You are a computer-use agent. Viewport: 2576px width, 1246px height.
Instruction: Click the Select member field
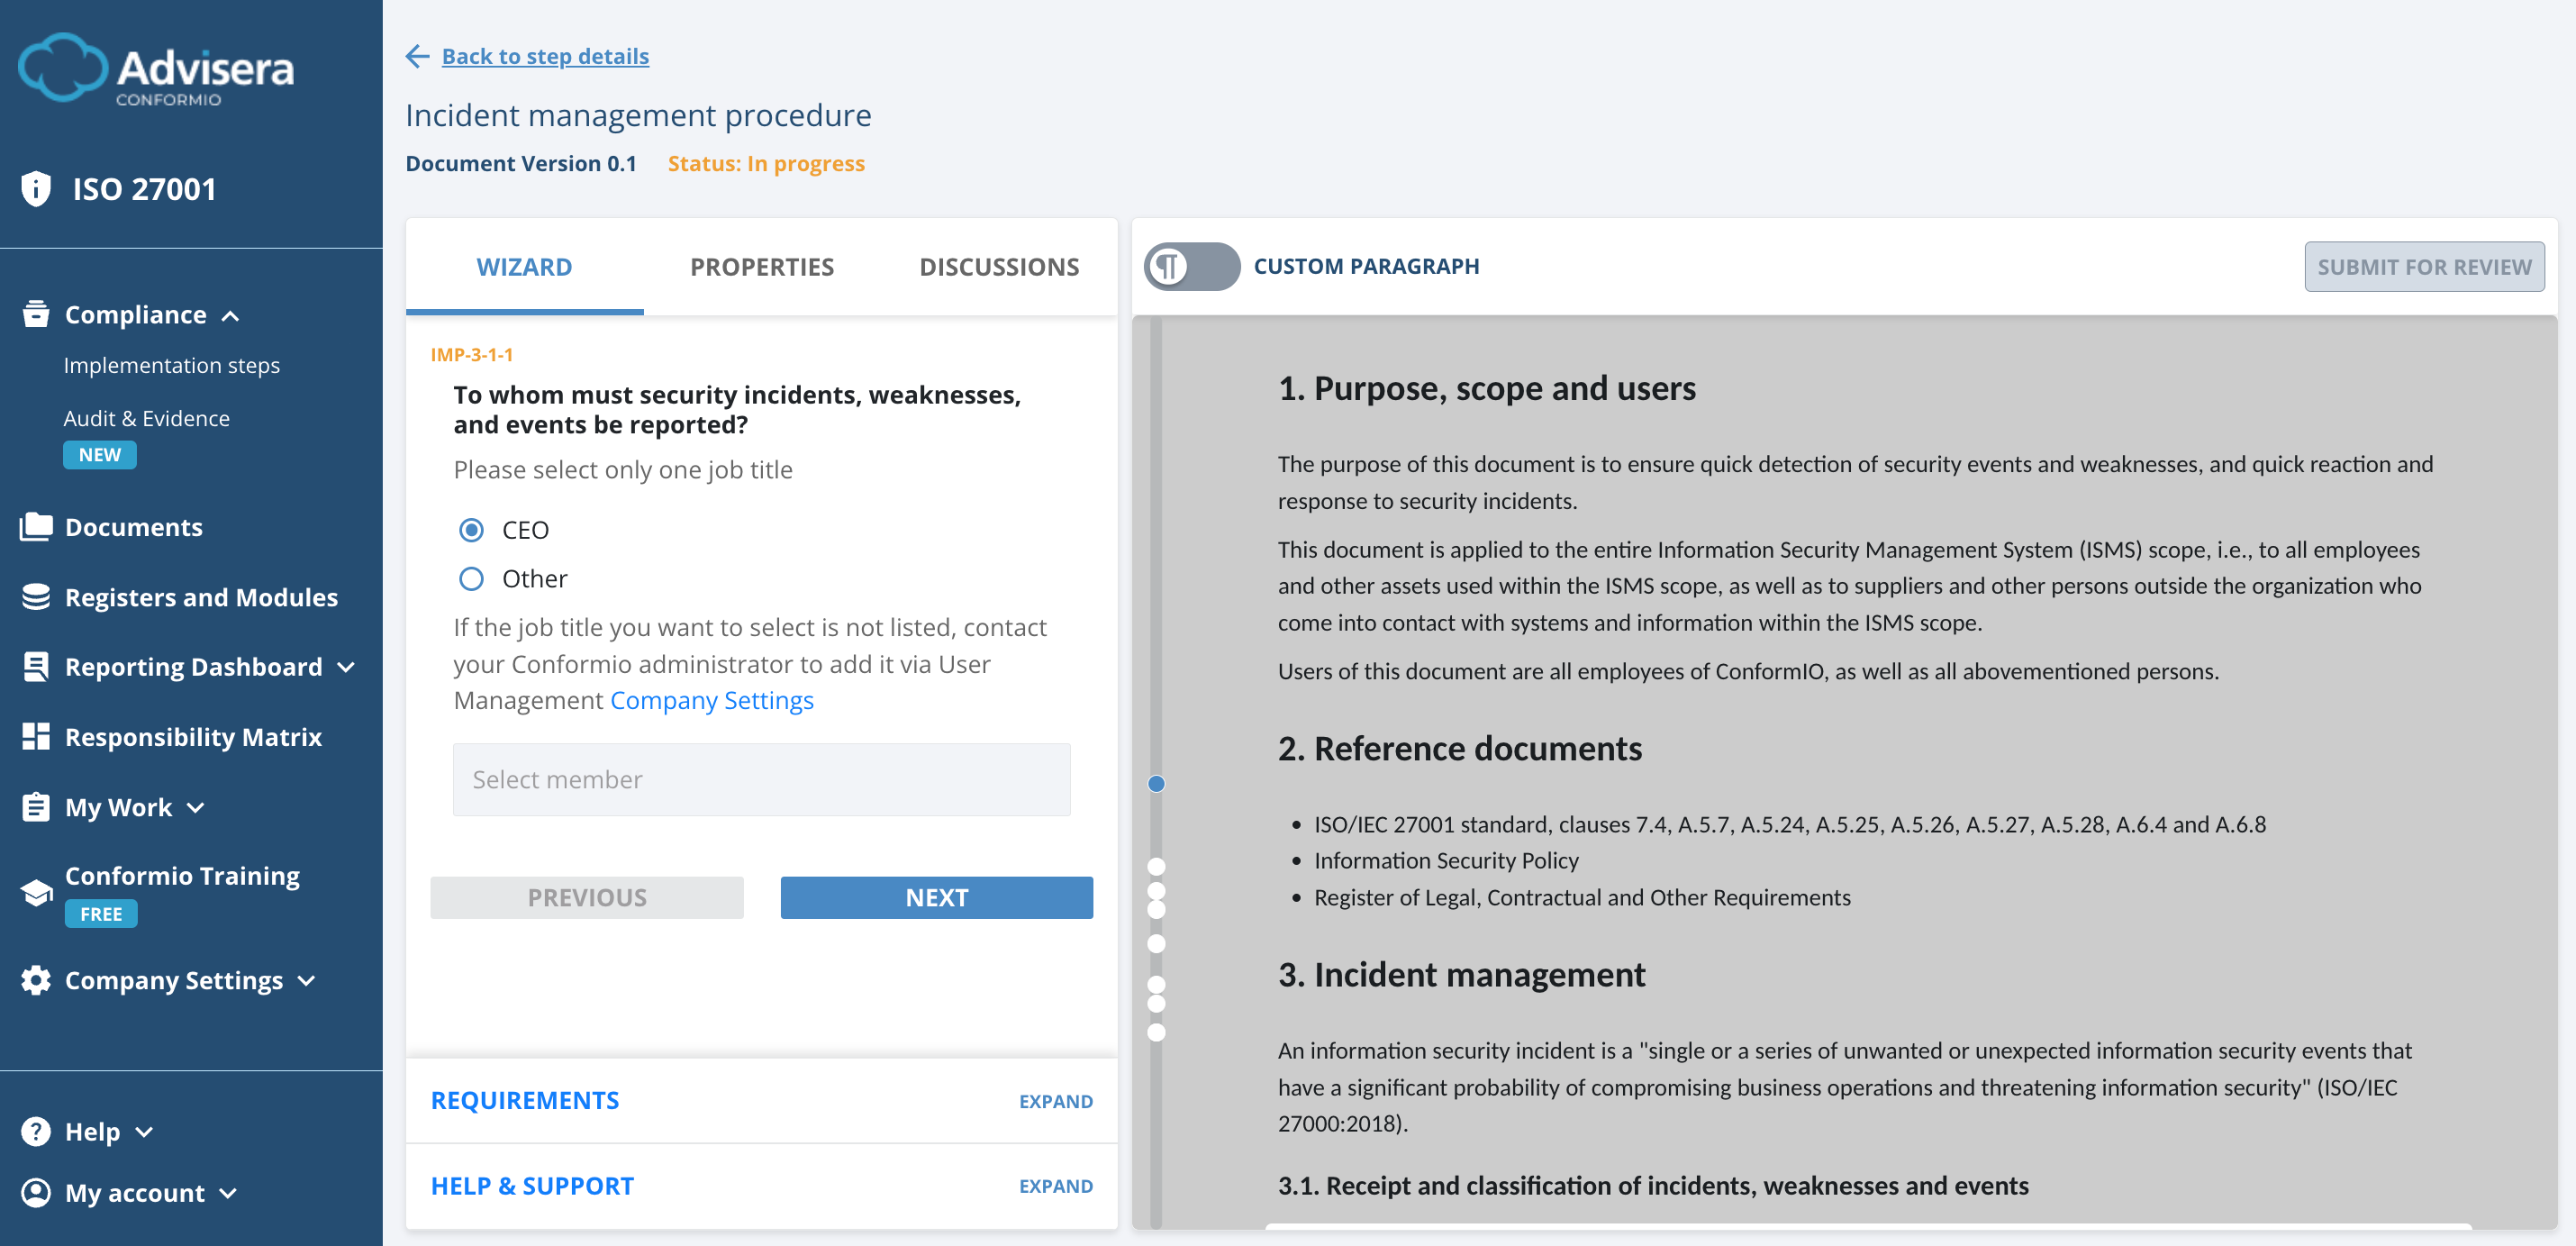pos(762,779)
